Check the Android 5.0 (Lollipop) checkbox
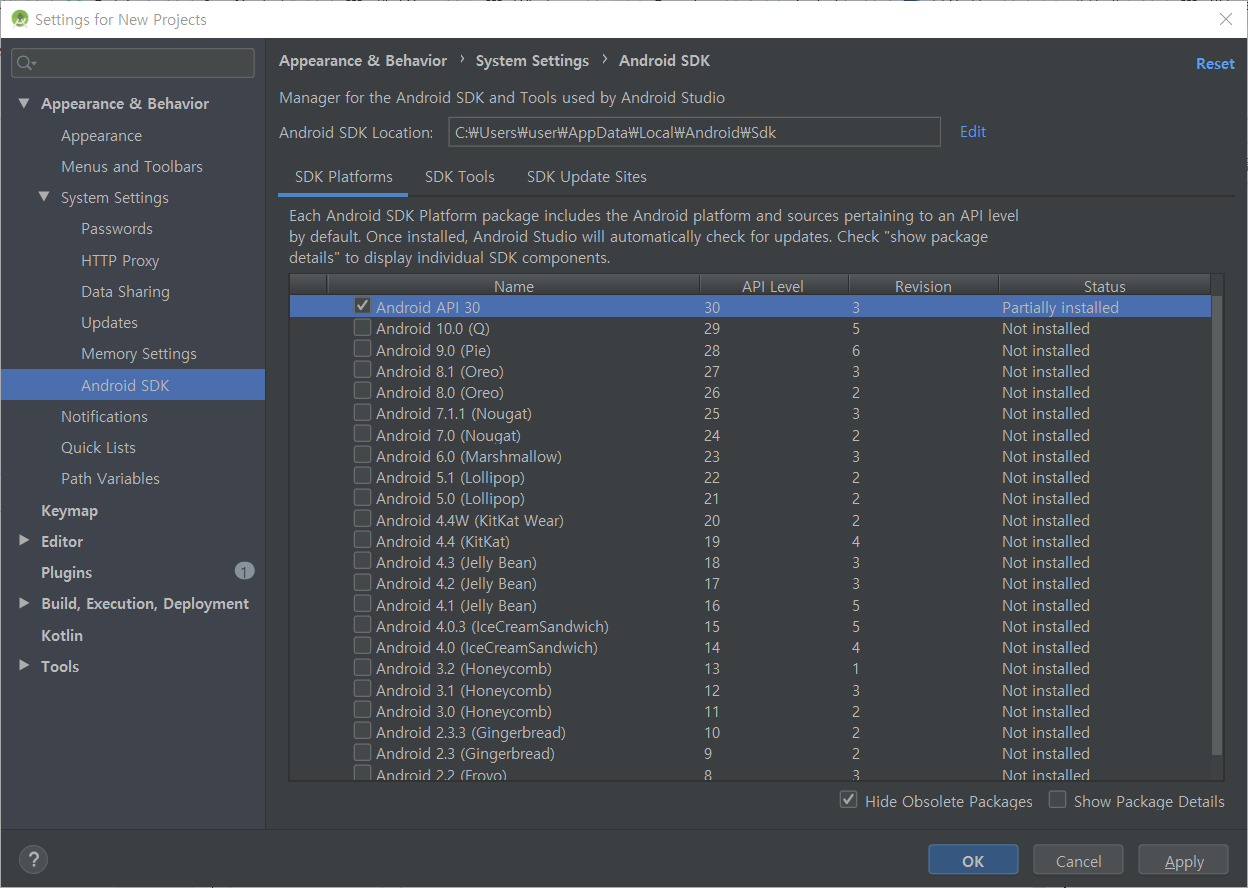Screen dimensions: 1248x888 [362, 498]
